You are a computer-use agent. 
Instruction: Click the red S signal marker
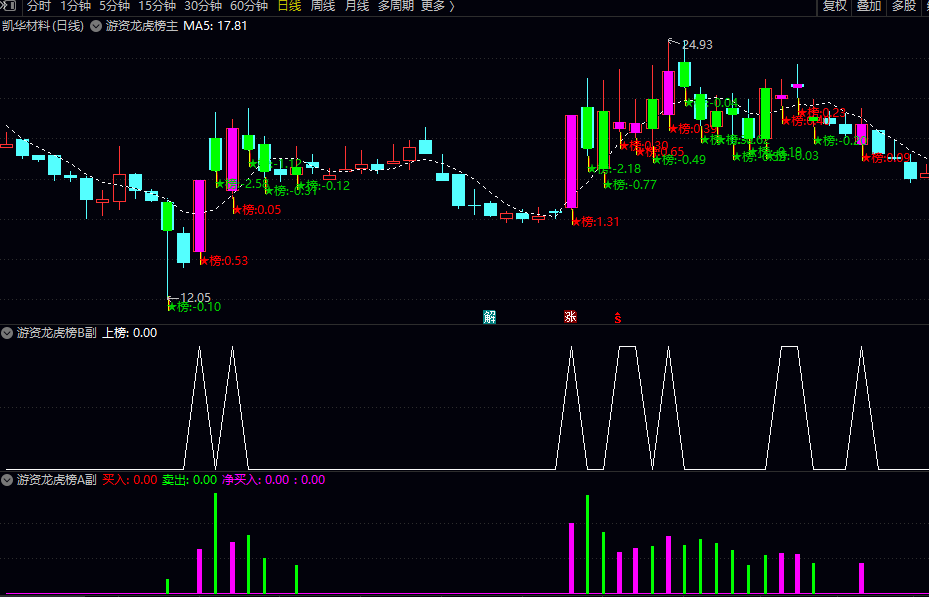pyautogui.click(x=617, y=317)
